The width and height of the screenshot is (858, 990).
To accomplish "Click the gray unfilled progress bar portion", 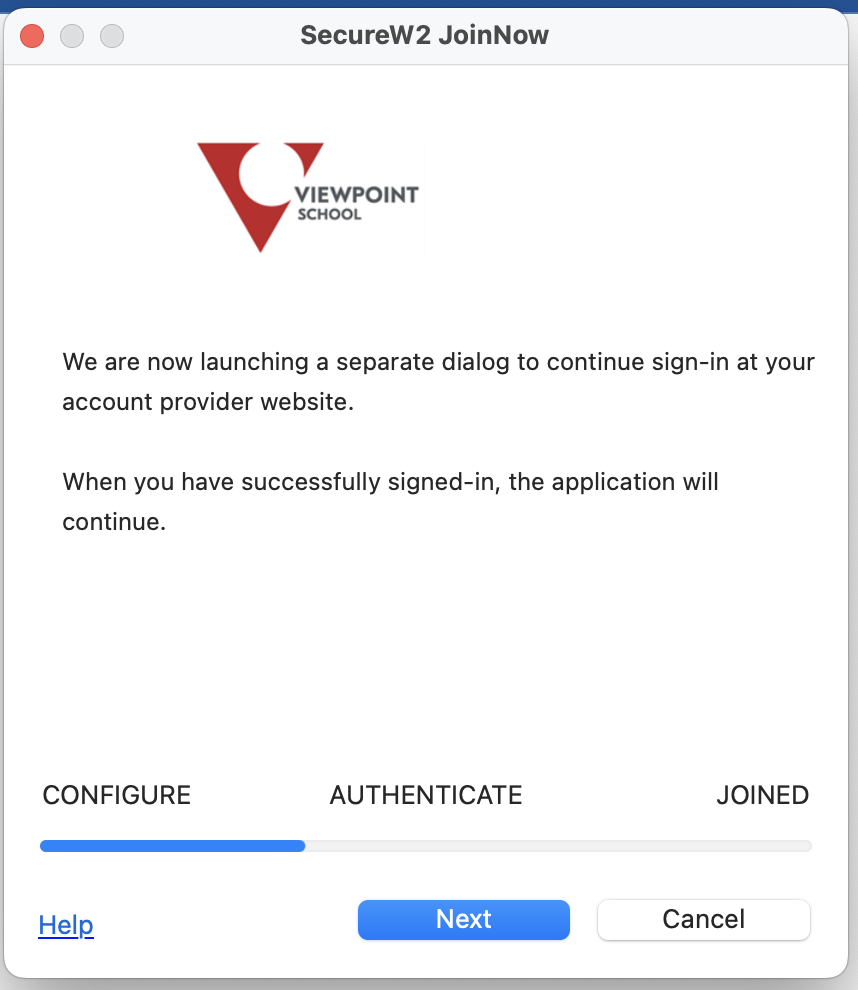I will [x=558, y=846].
